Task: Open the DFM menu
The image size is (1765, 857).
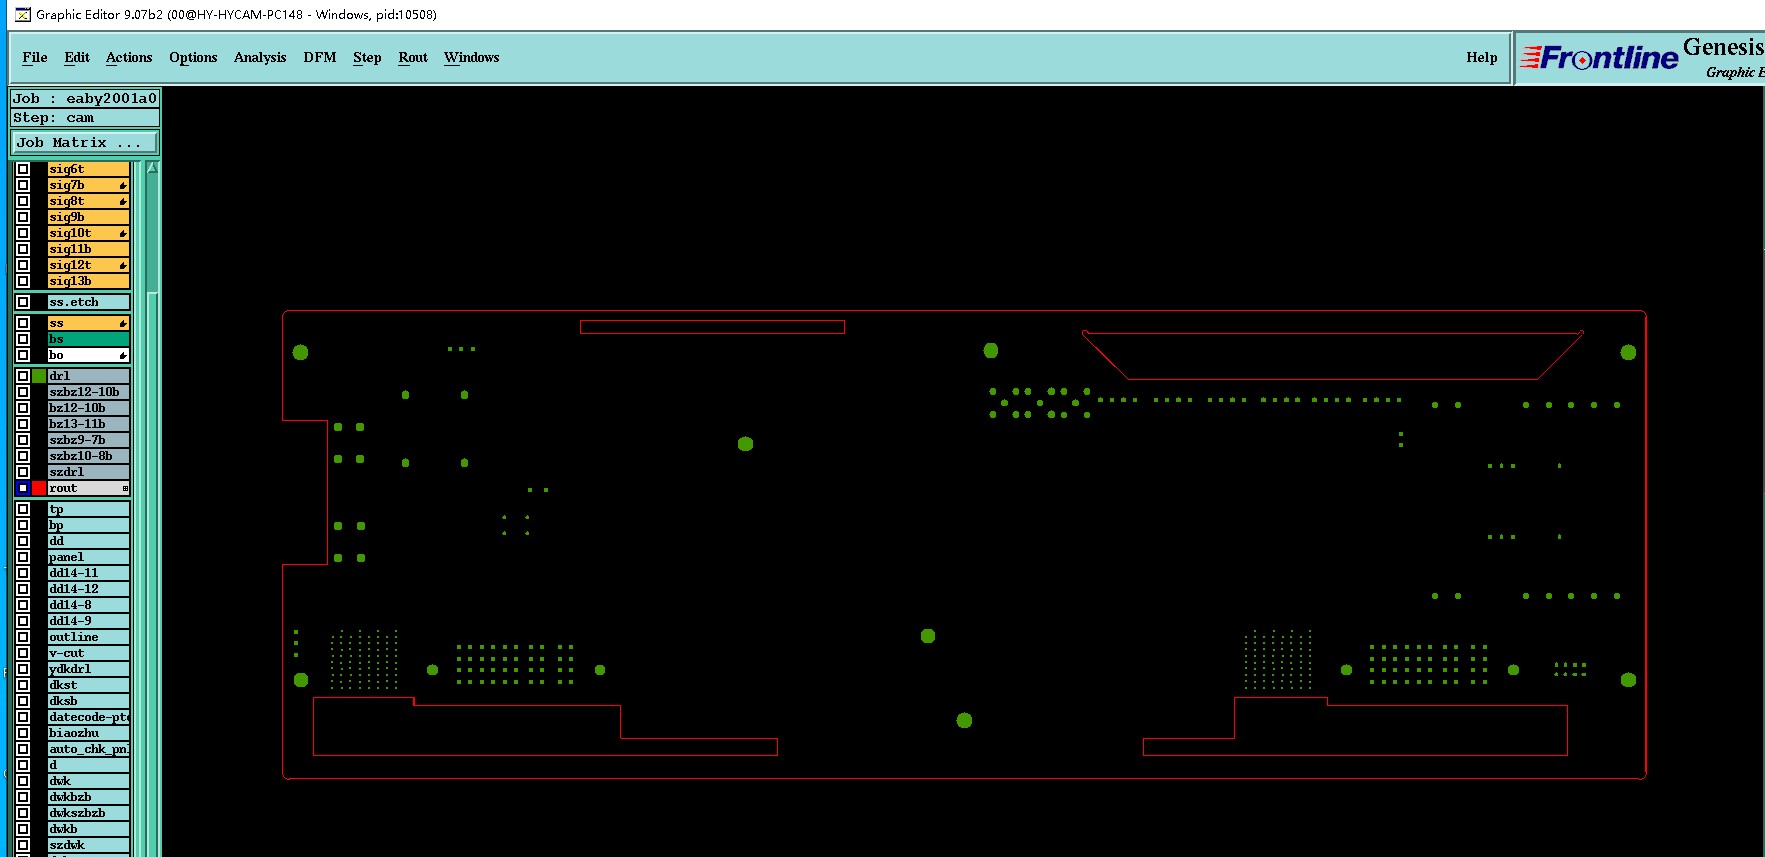Action: tap(320, 58)
